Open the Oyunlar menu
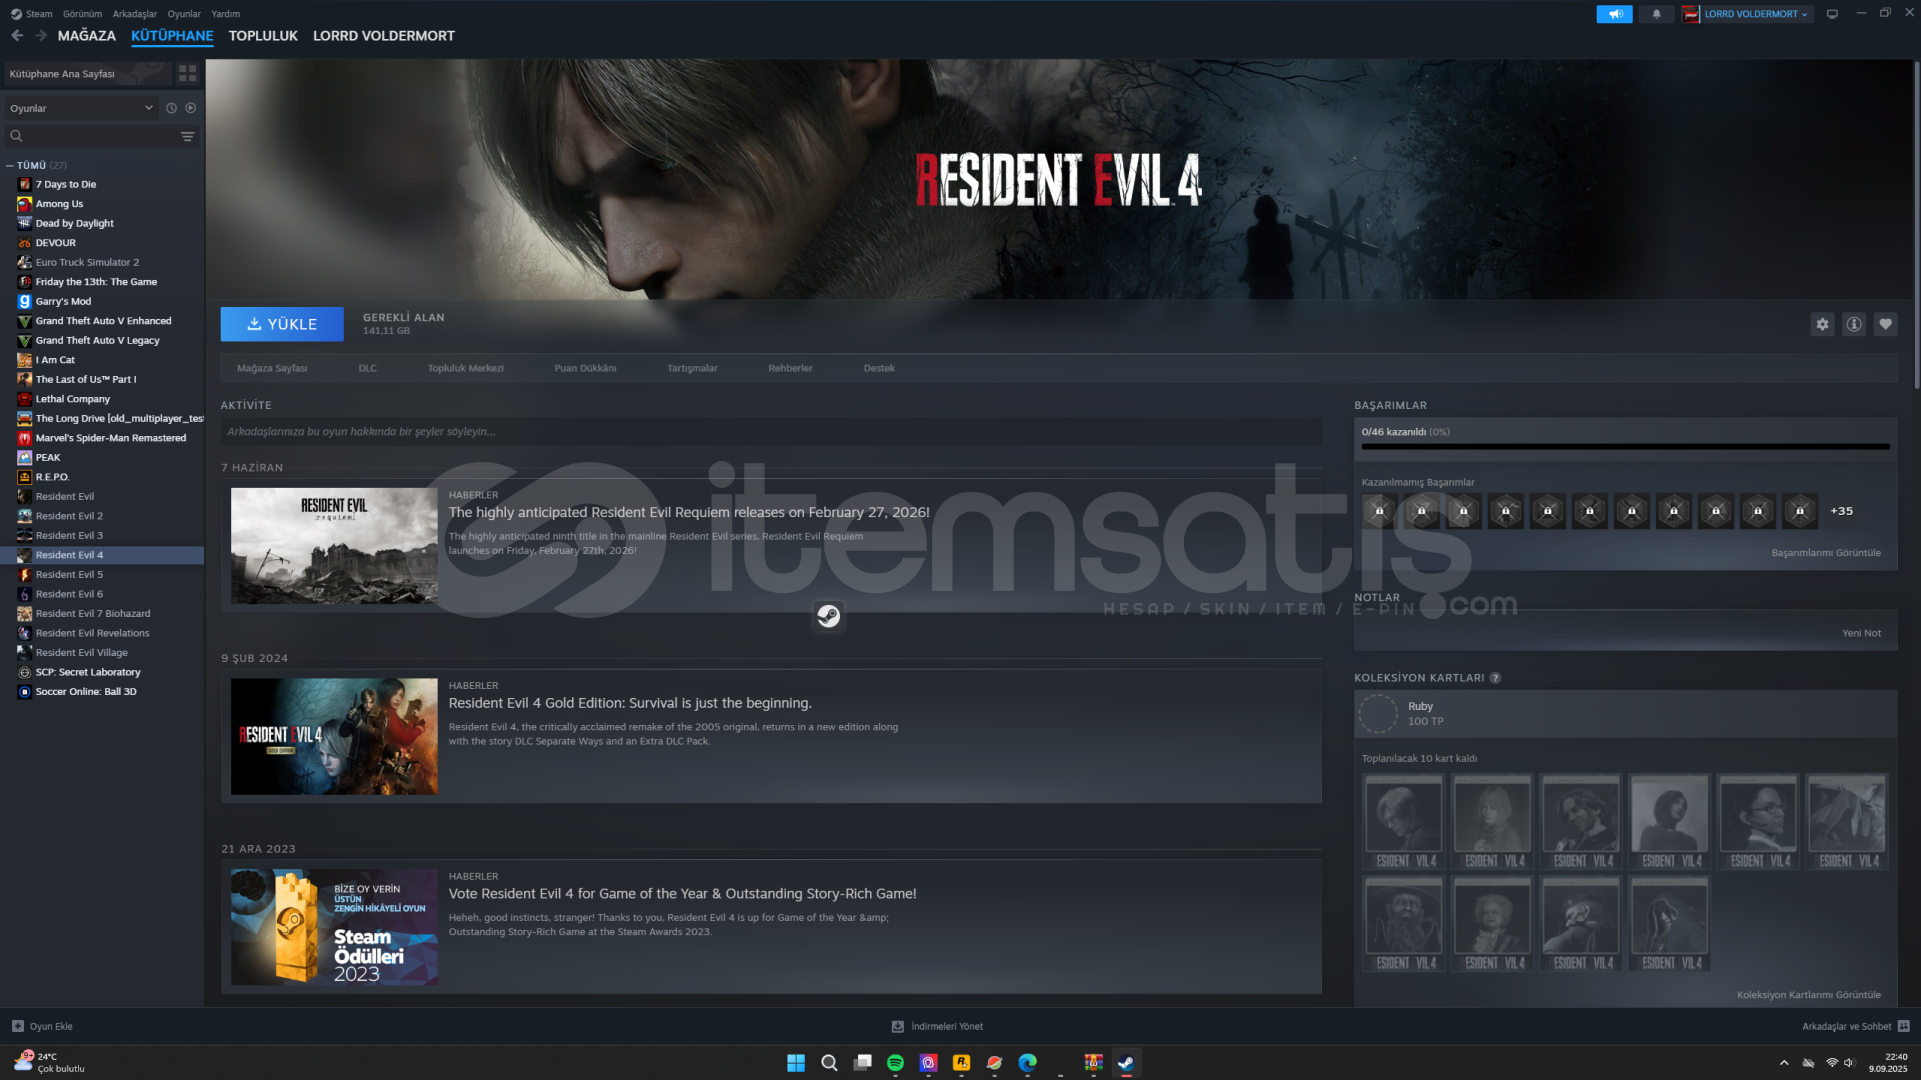This screenshot has width=1921, height=1080. tap(184, 14)
